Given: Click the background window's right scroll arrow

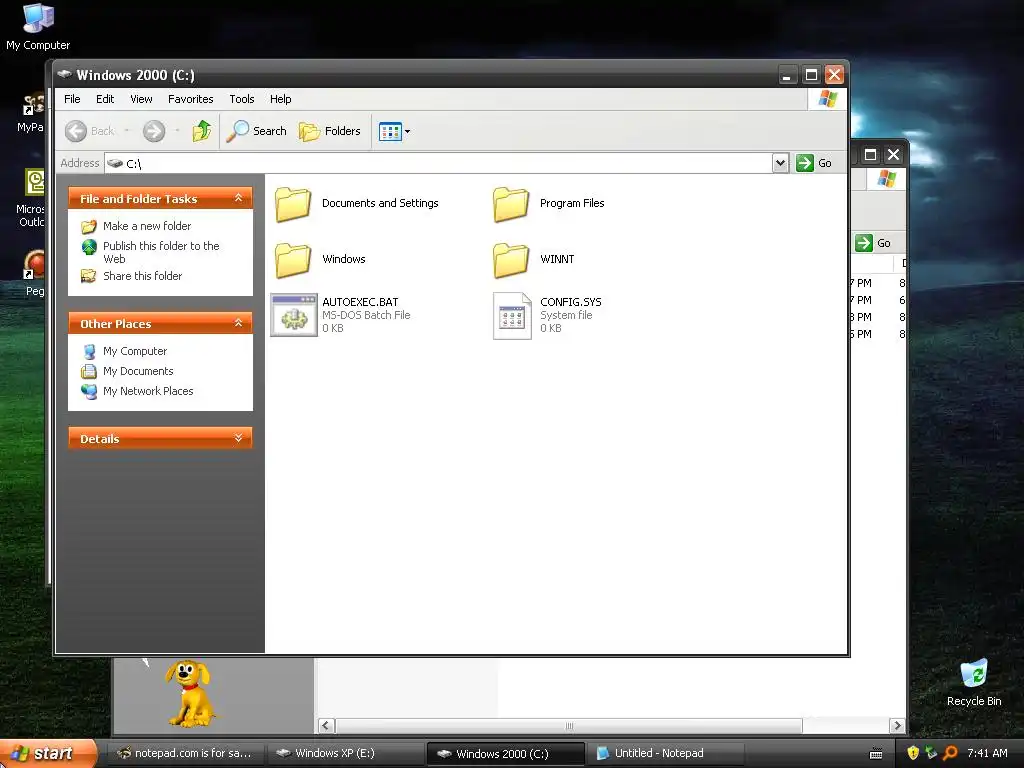Looking at the screenshot, I should 897,726.
